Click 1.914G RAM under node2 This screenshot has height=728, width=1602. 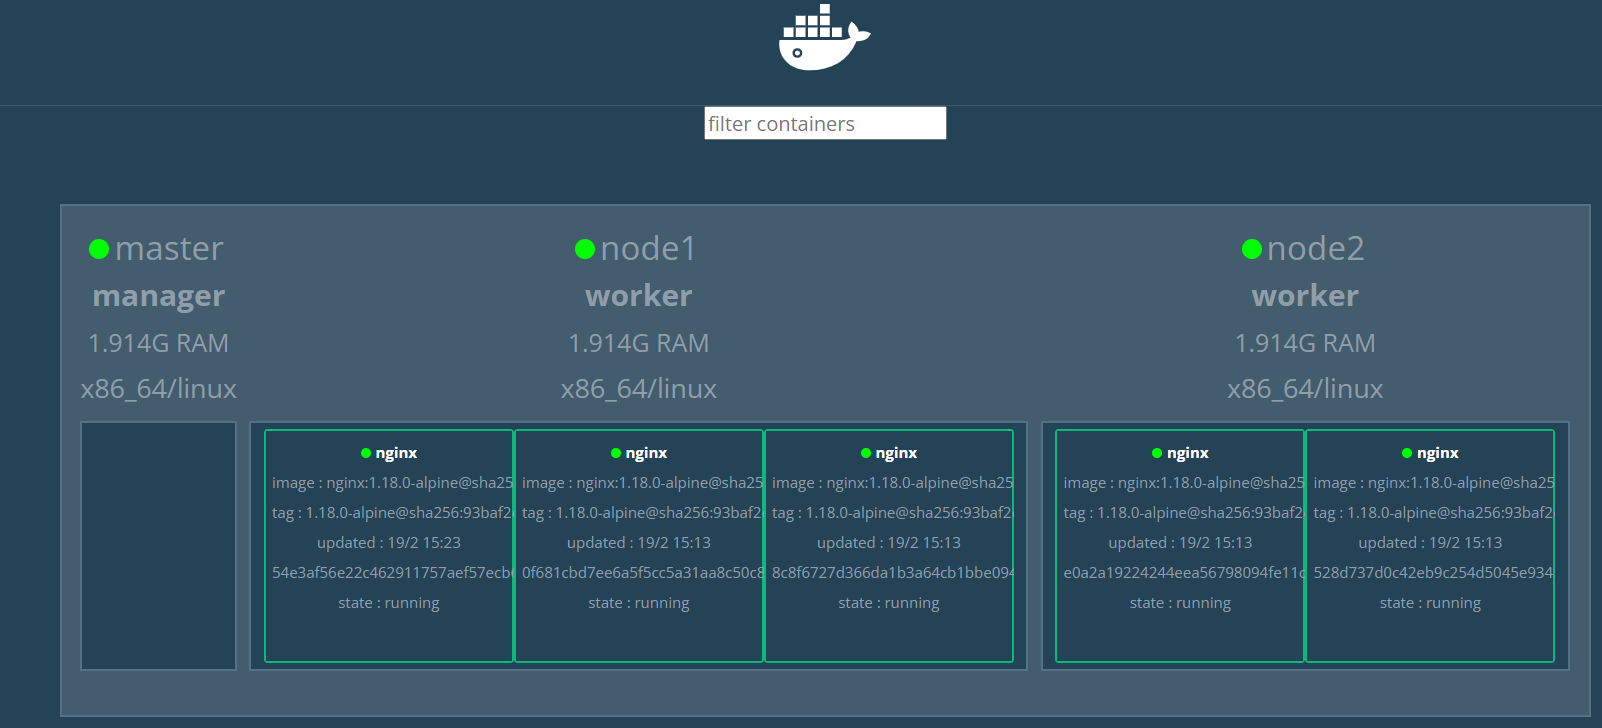[x=1305, y=343]
